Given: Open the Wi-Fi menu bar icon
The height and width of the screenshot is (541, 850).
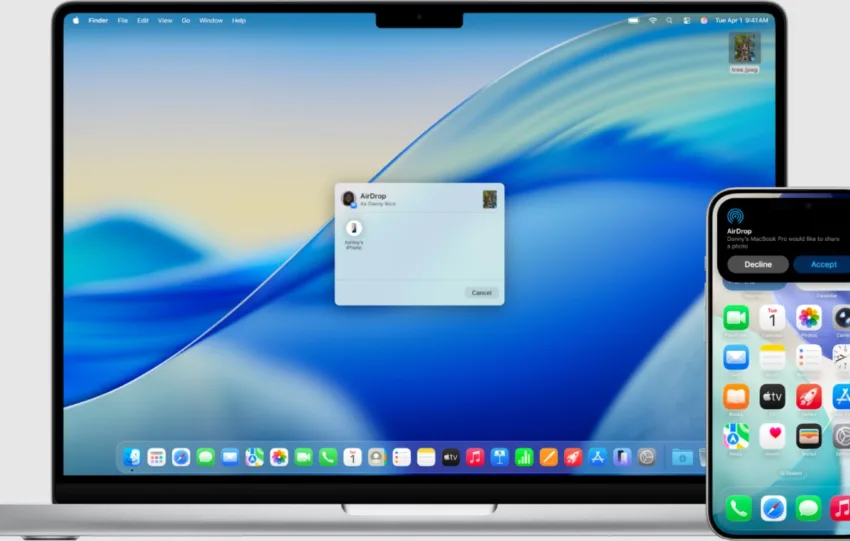Looking at the screenshot, I should [653, 20].
